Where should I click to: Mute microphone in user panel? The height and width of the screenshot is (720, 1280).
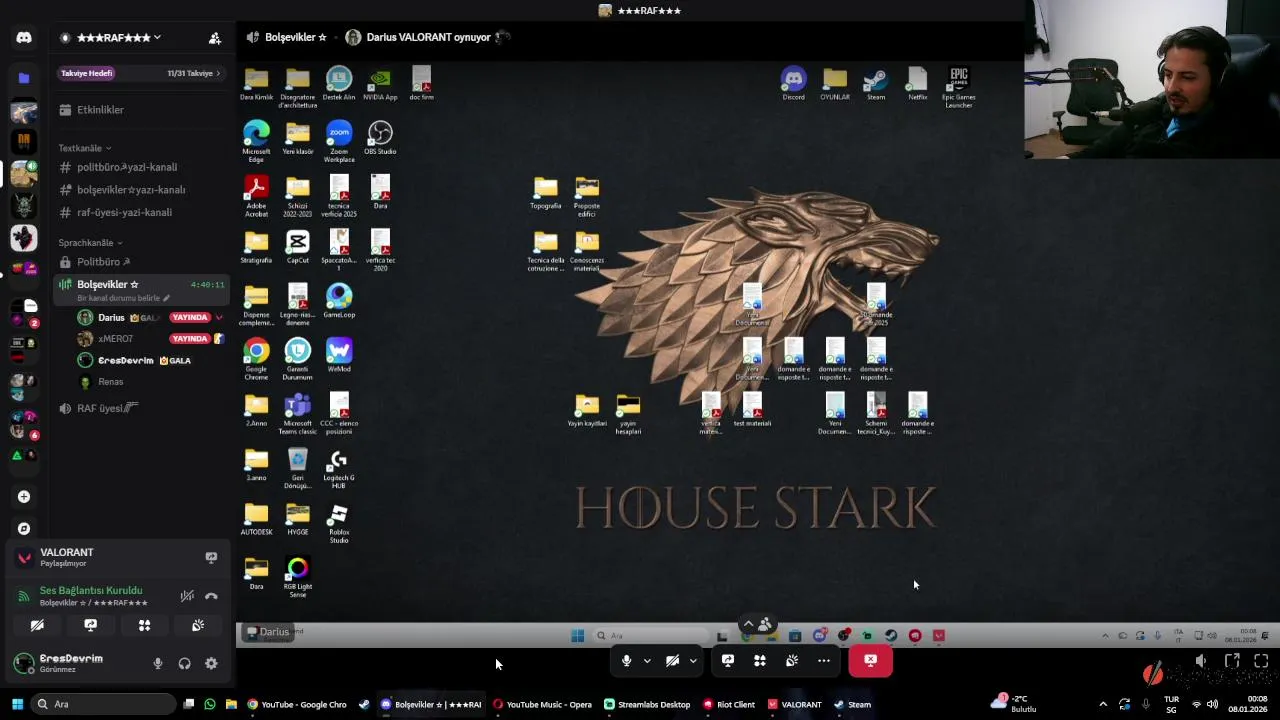point(157,663)
